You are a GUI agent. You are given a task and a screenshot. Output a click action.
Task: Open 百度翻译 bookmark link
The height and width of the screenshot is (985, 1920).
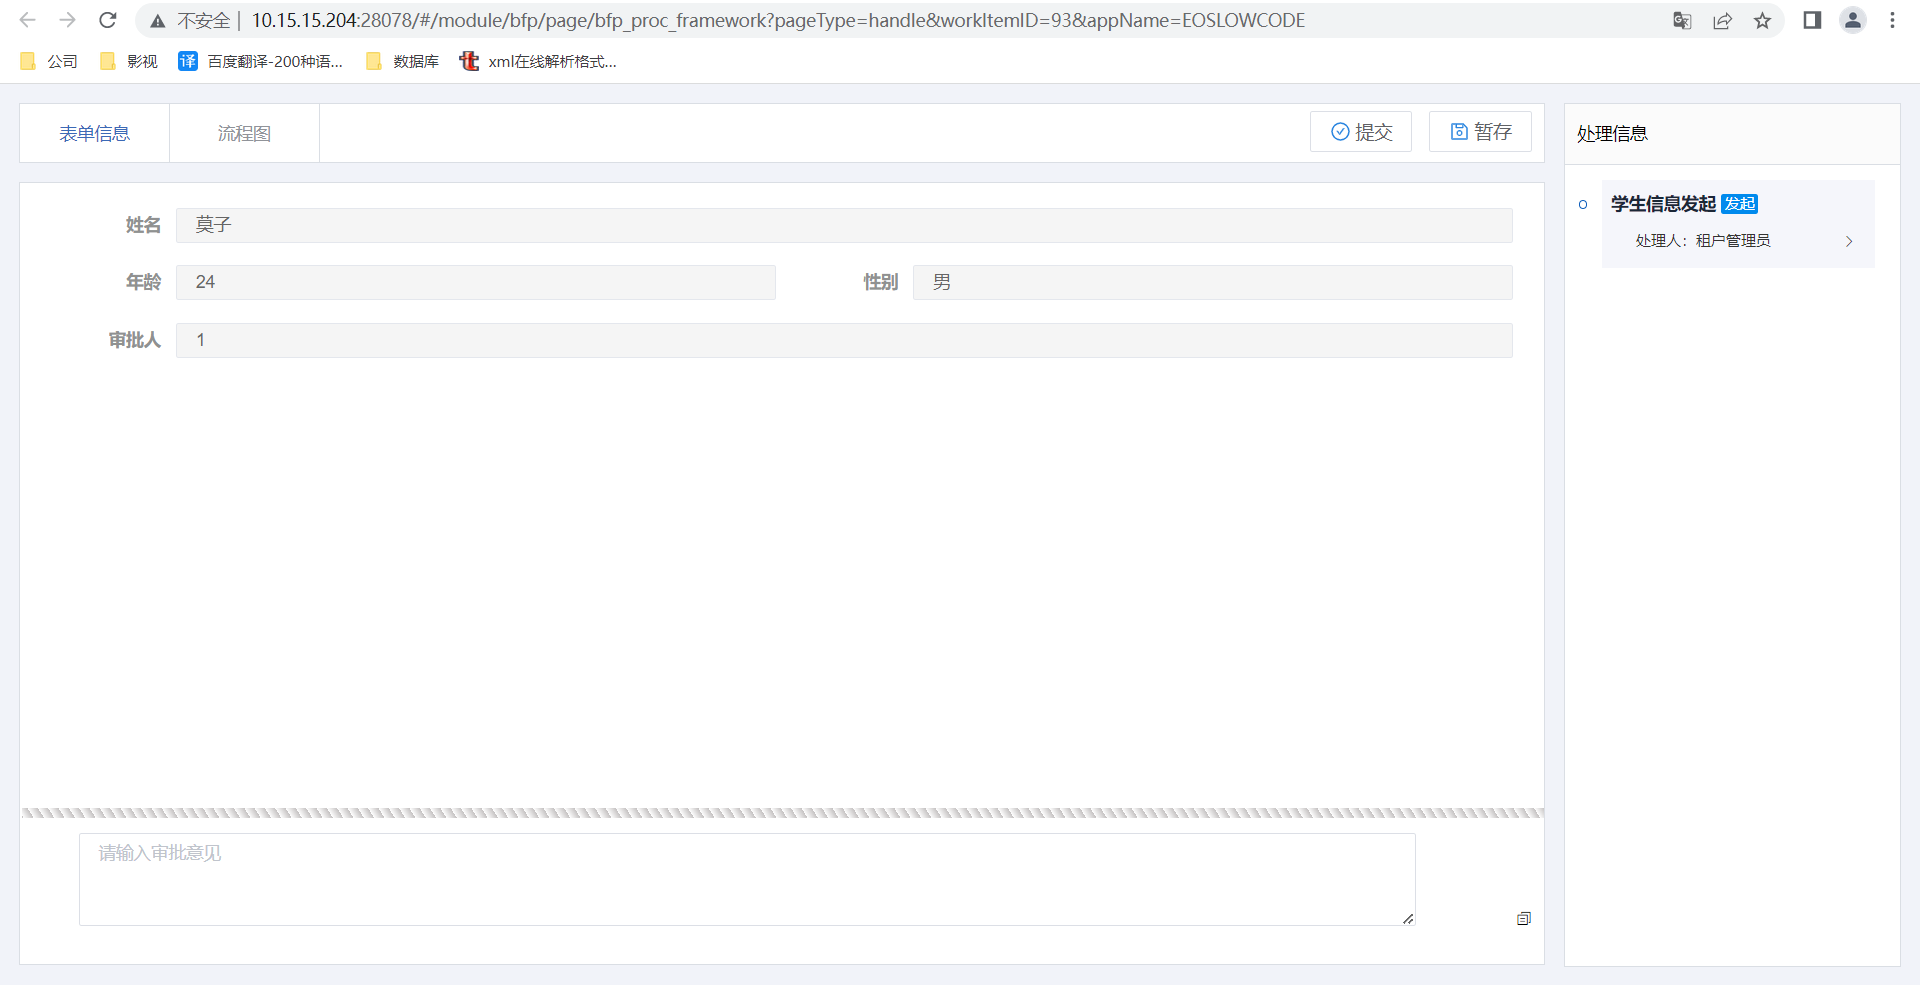(x=261, y=62)
